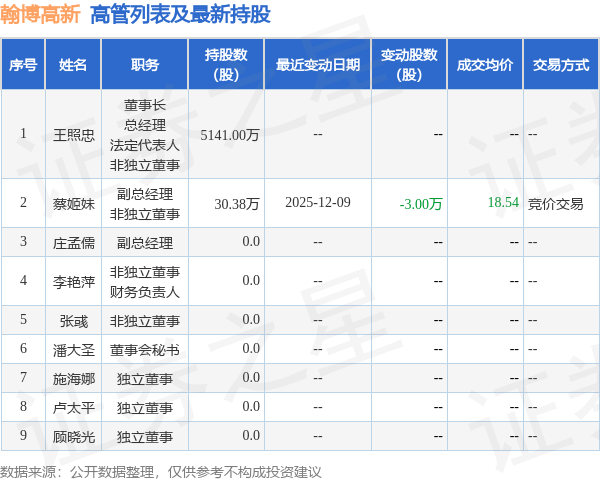Click the 高管列表及最新持股 title
This screenshot has width=600, height=481.
point(180,14)
